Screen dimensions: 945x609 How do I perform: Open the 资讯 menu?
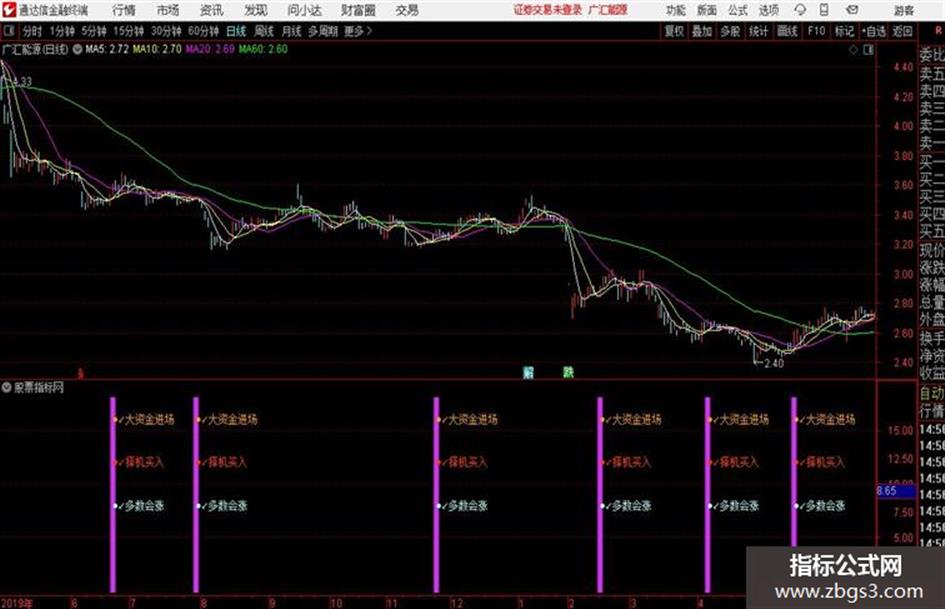pos(212,10)
